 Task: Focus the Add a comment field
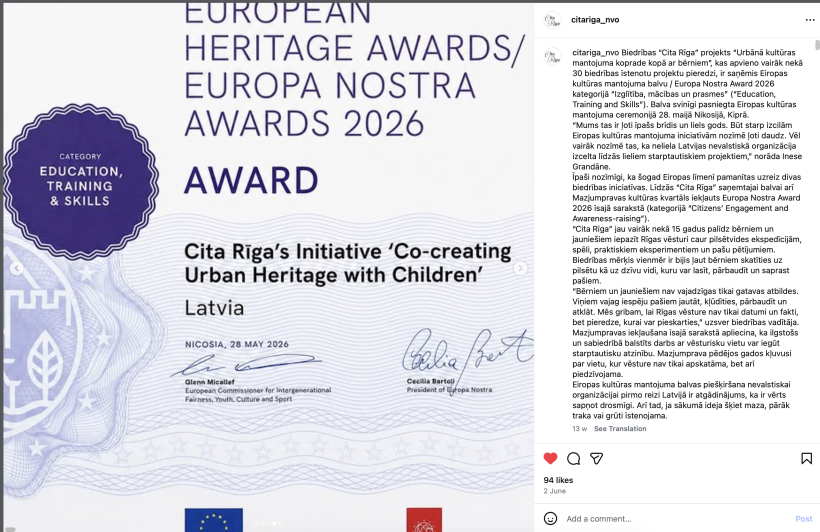677,519
